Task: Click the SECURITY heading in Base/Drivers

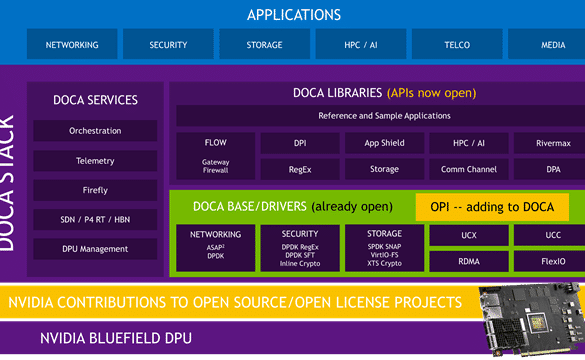Action: (x=300, y=234)
